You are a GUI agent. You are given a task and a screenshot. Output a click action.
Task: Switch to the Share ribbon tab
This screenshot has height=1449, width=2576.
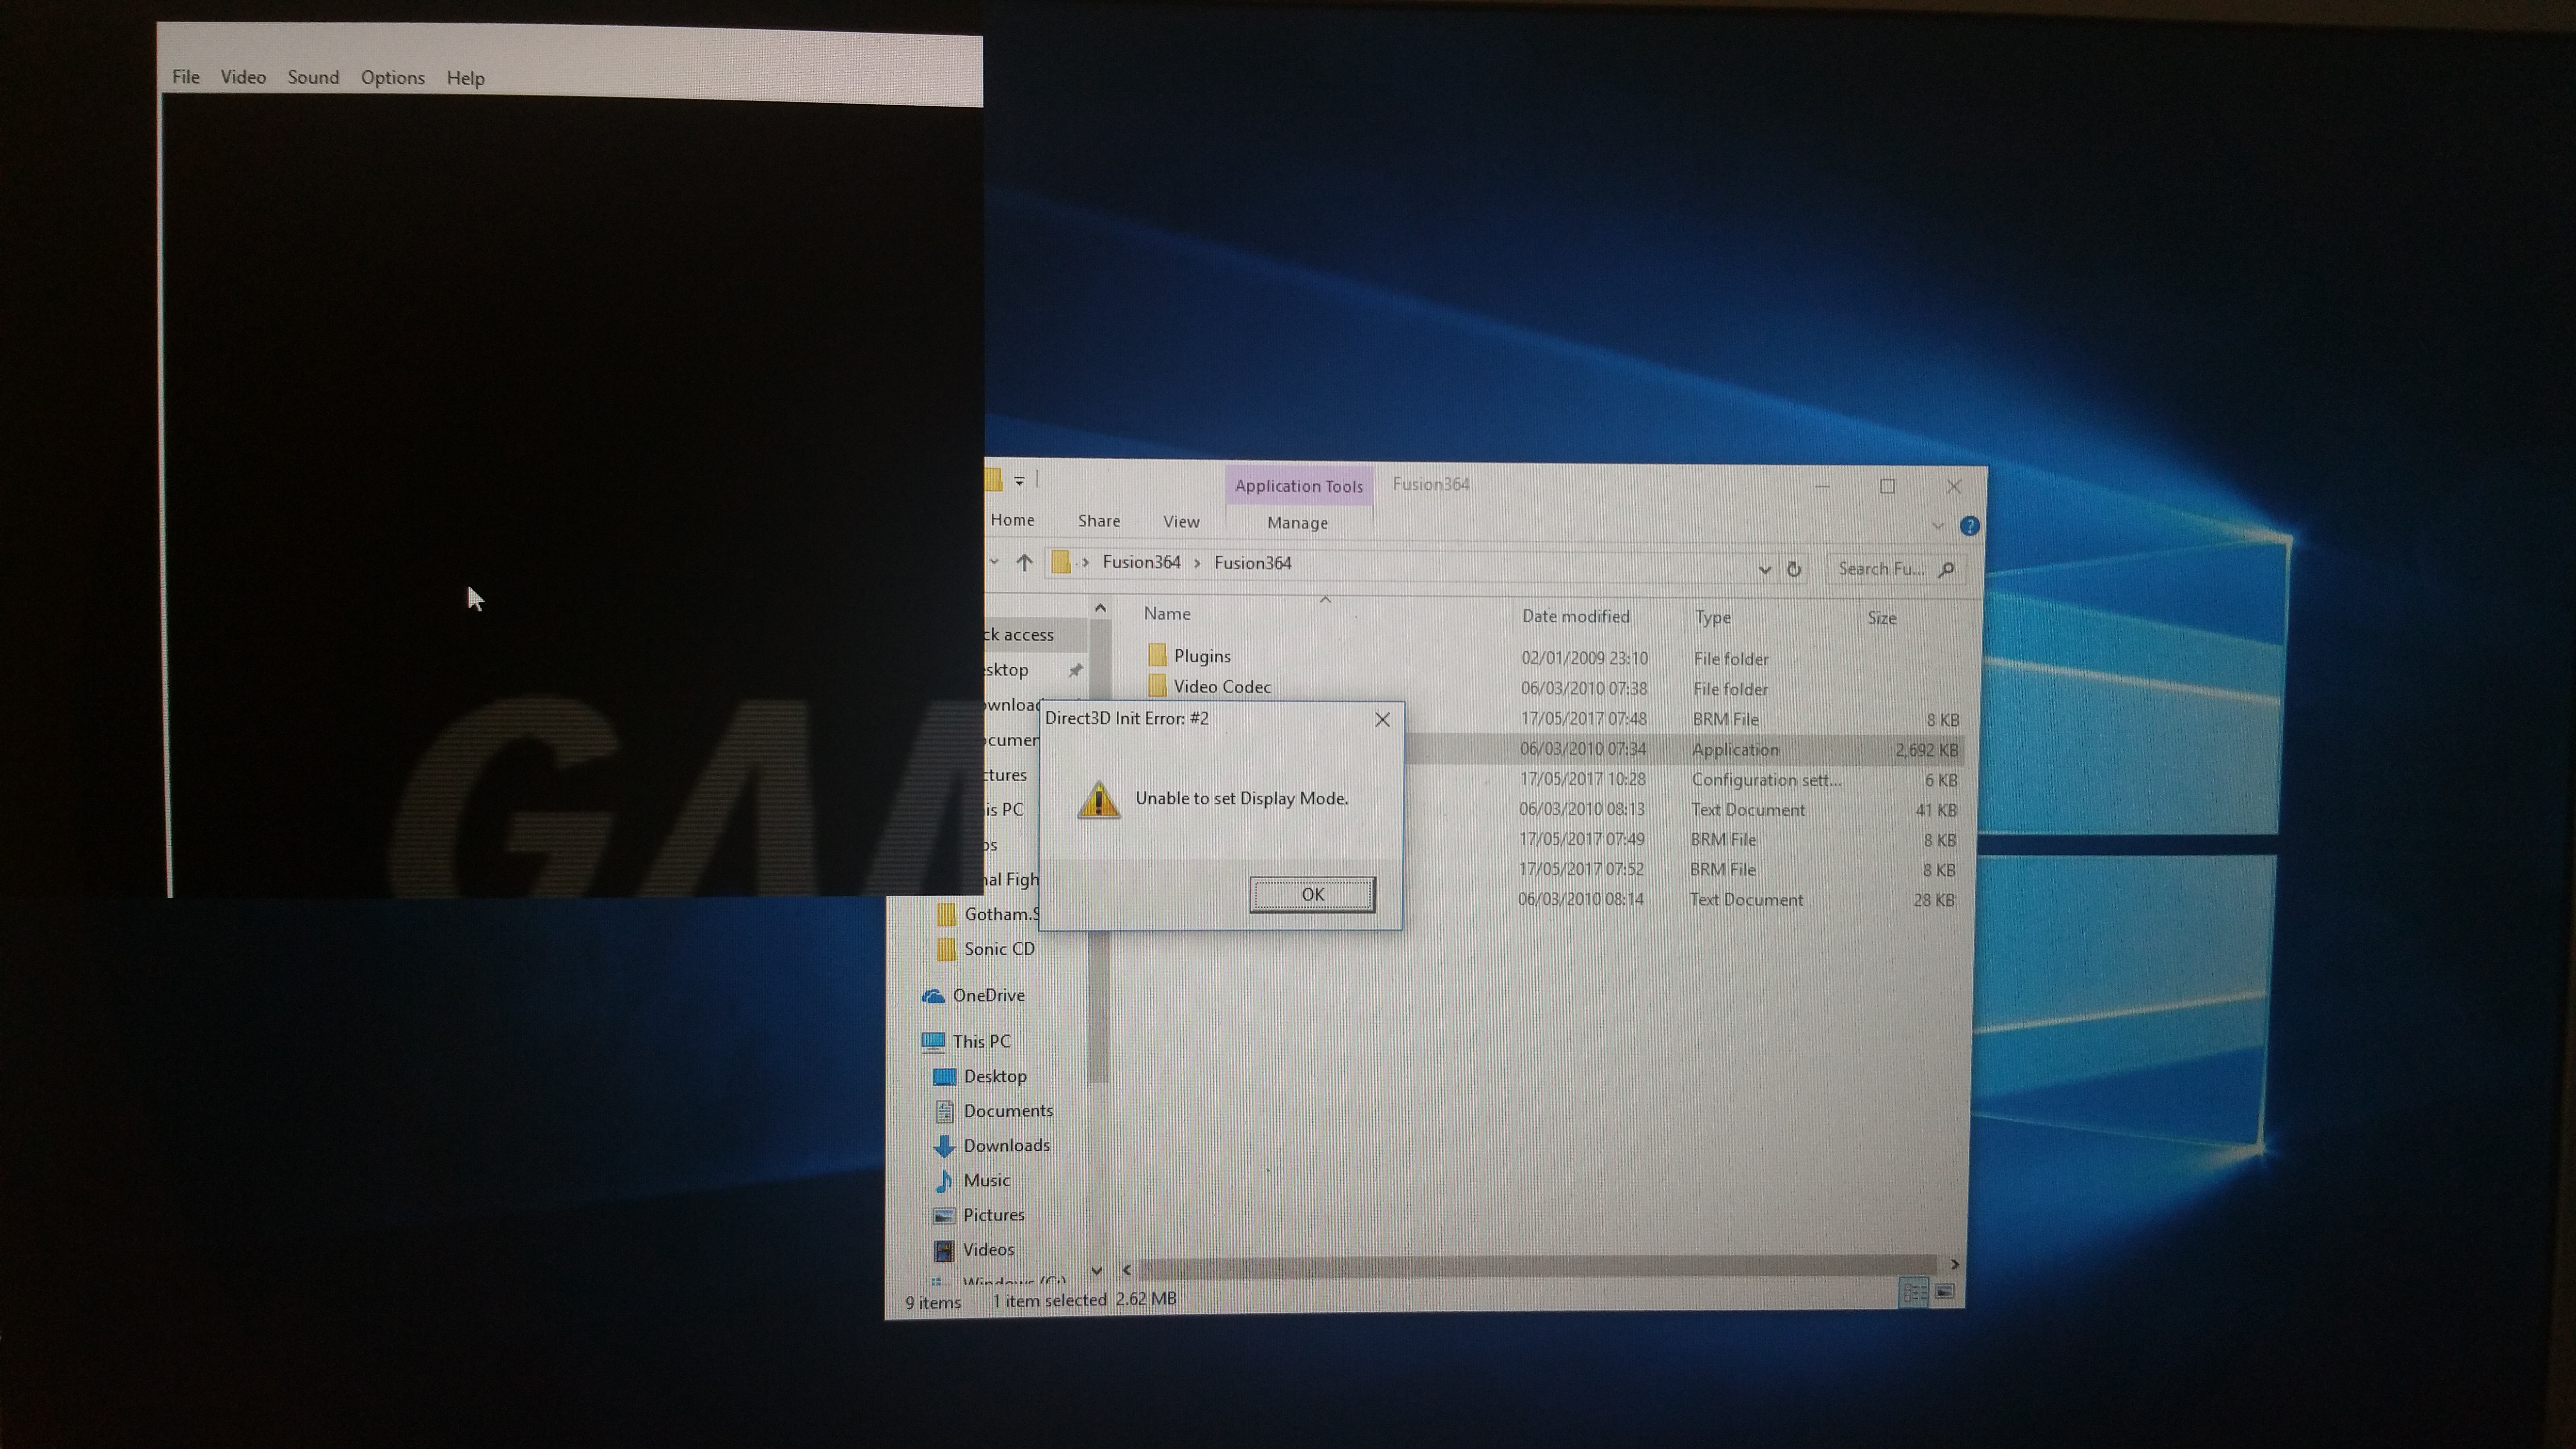pos(1099,521)
